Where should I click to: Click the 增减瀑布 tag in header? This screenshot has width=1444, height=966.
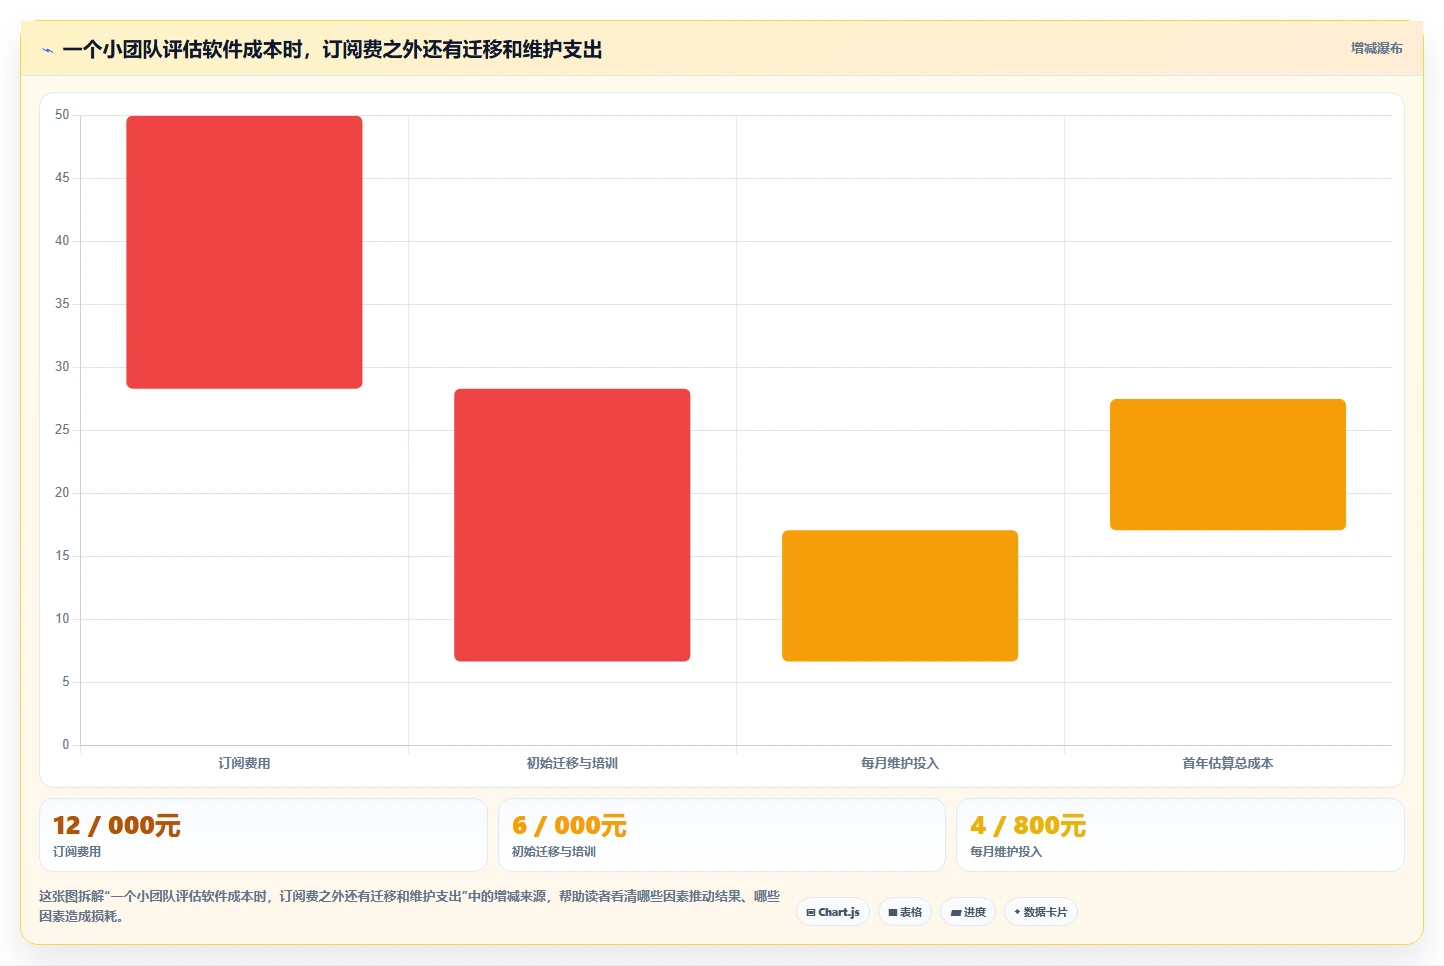[x=1376, y=48]
